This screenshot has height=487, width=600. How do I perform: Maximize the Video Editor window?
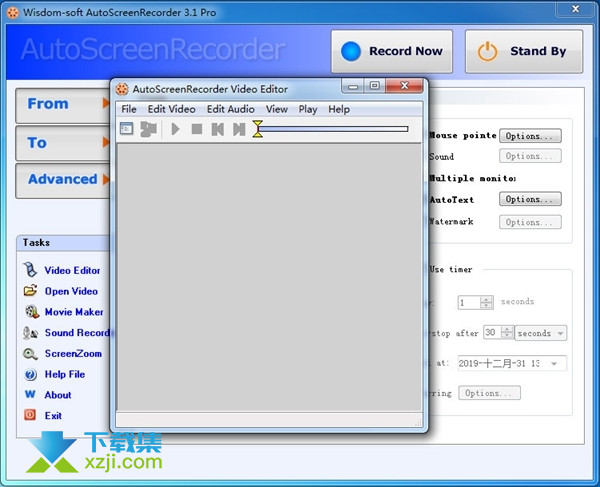tap(375, 86)
